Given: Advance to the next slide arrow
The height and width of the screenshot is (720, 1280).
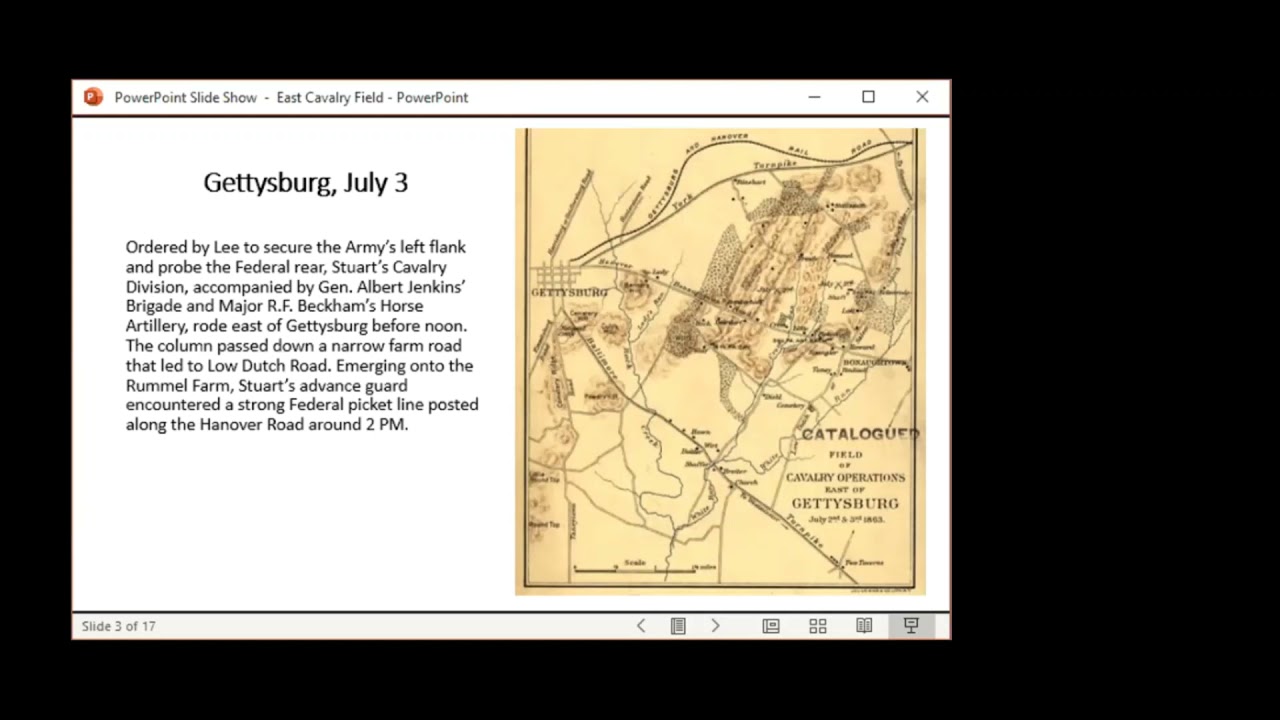Looking at the screenshot, I should click(x=715, y=626).
